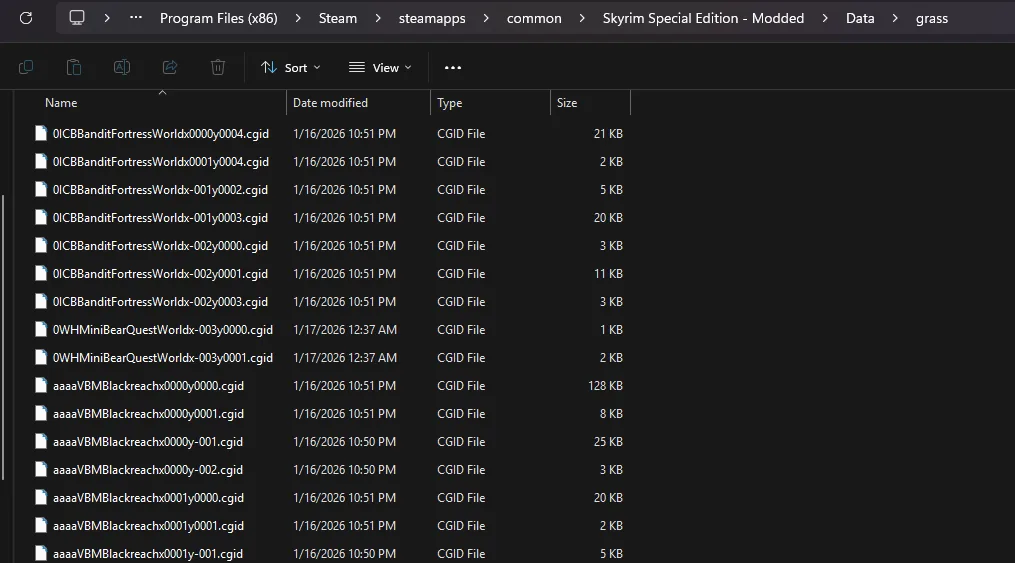This screenshot has height=563, width=1015.
Task: Go to Steam folder breadcrumb
Action: pos(338,18)
